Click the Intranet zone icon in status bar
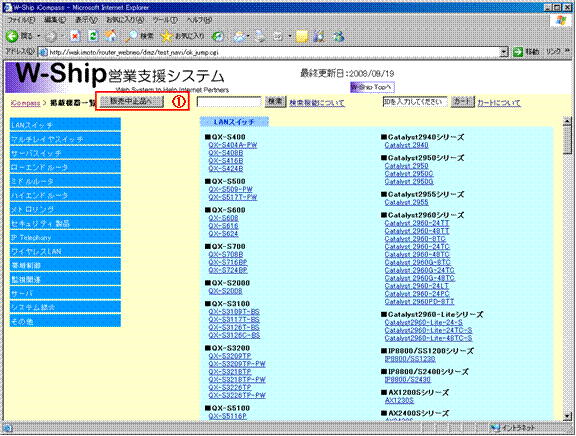The height and width of the screenshot is (436, 576). (x=496, y=428)
